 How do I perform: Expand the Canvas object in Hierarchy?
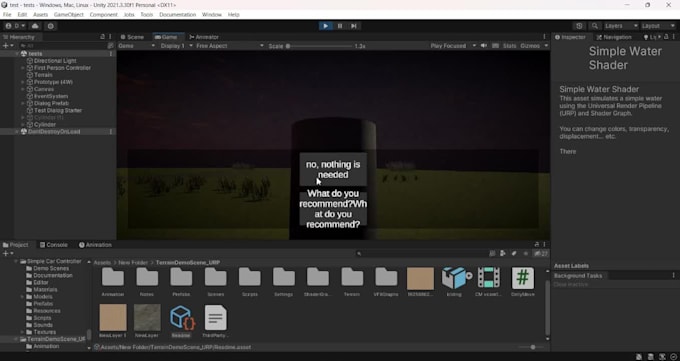23,89
